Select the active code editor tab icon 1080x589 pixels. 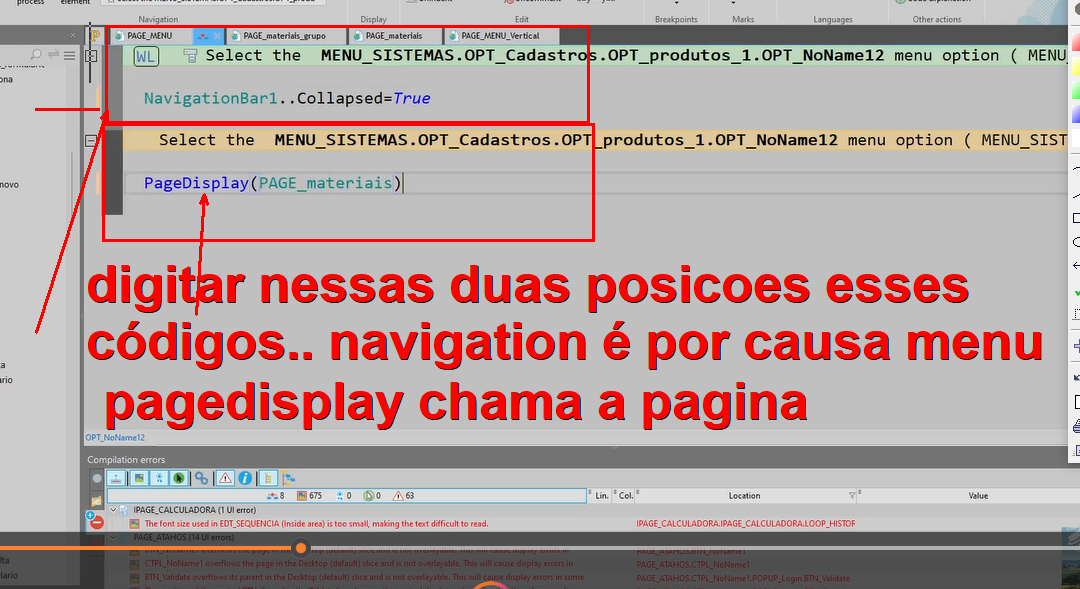(202, 36)
